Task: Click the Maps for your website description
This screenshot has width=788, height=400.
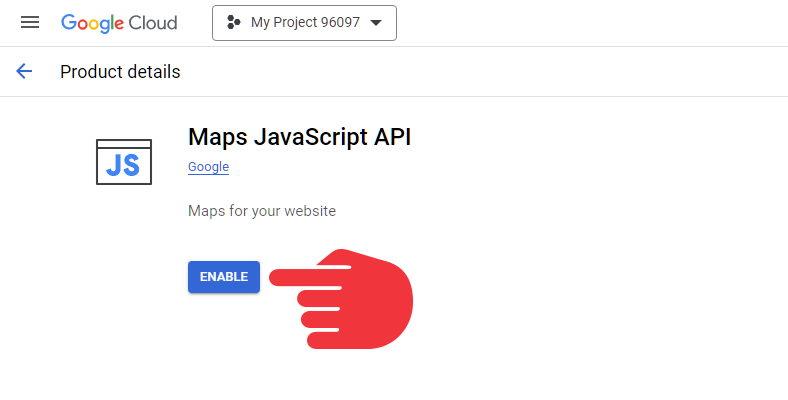Action: click(x=262, y=211)
